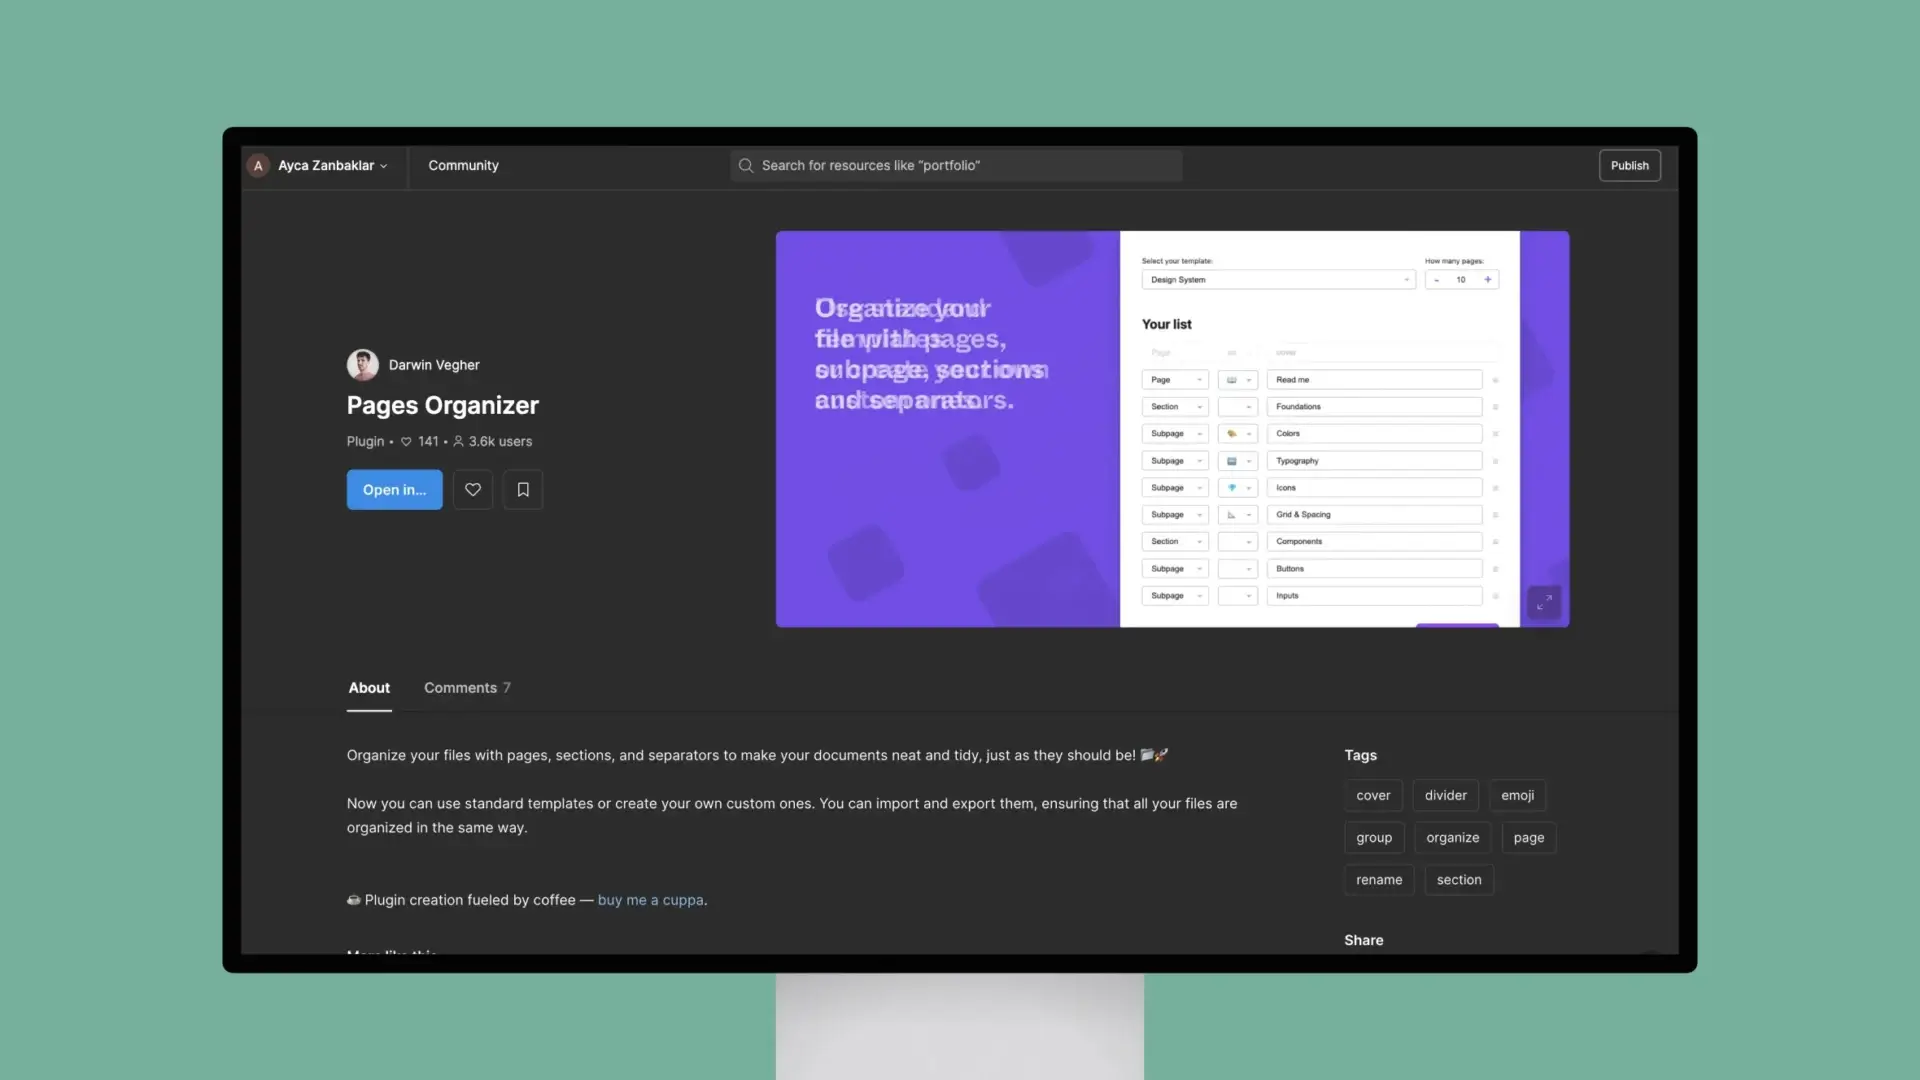
Task: Click the heart/like icon
Action: click(472, 489)
